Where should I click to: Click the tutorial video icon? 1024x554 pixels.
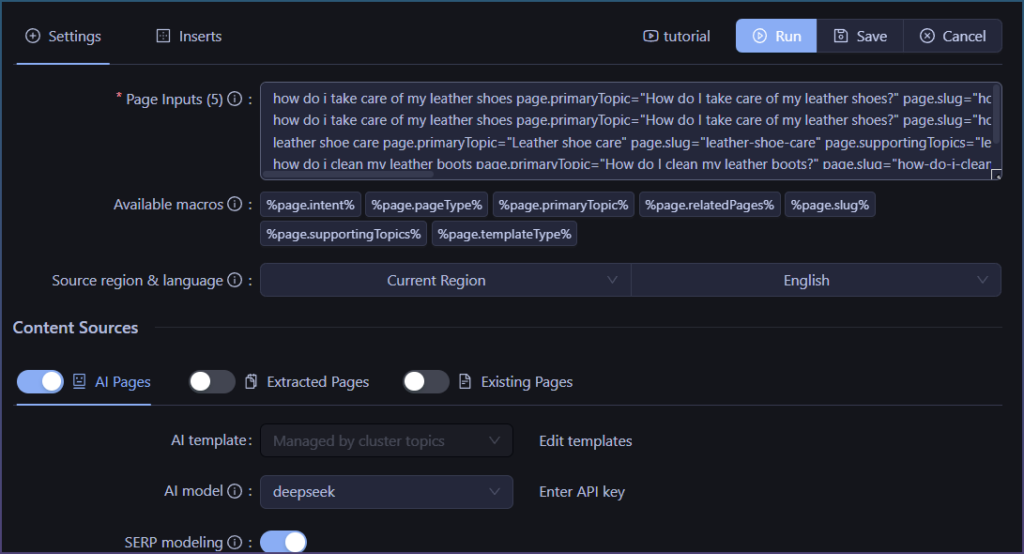tap(652, 36)
